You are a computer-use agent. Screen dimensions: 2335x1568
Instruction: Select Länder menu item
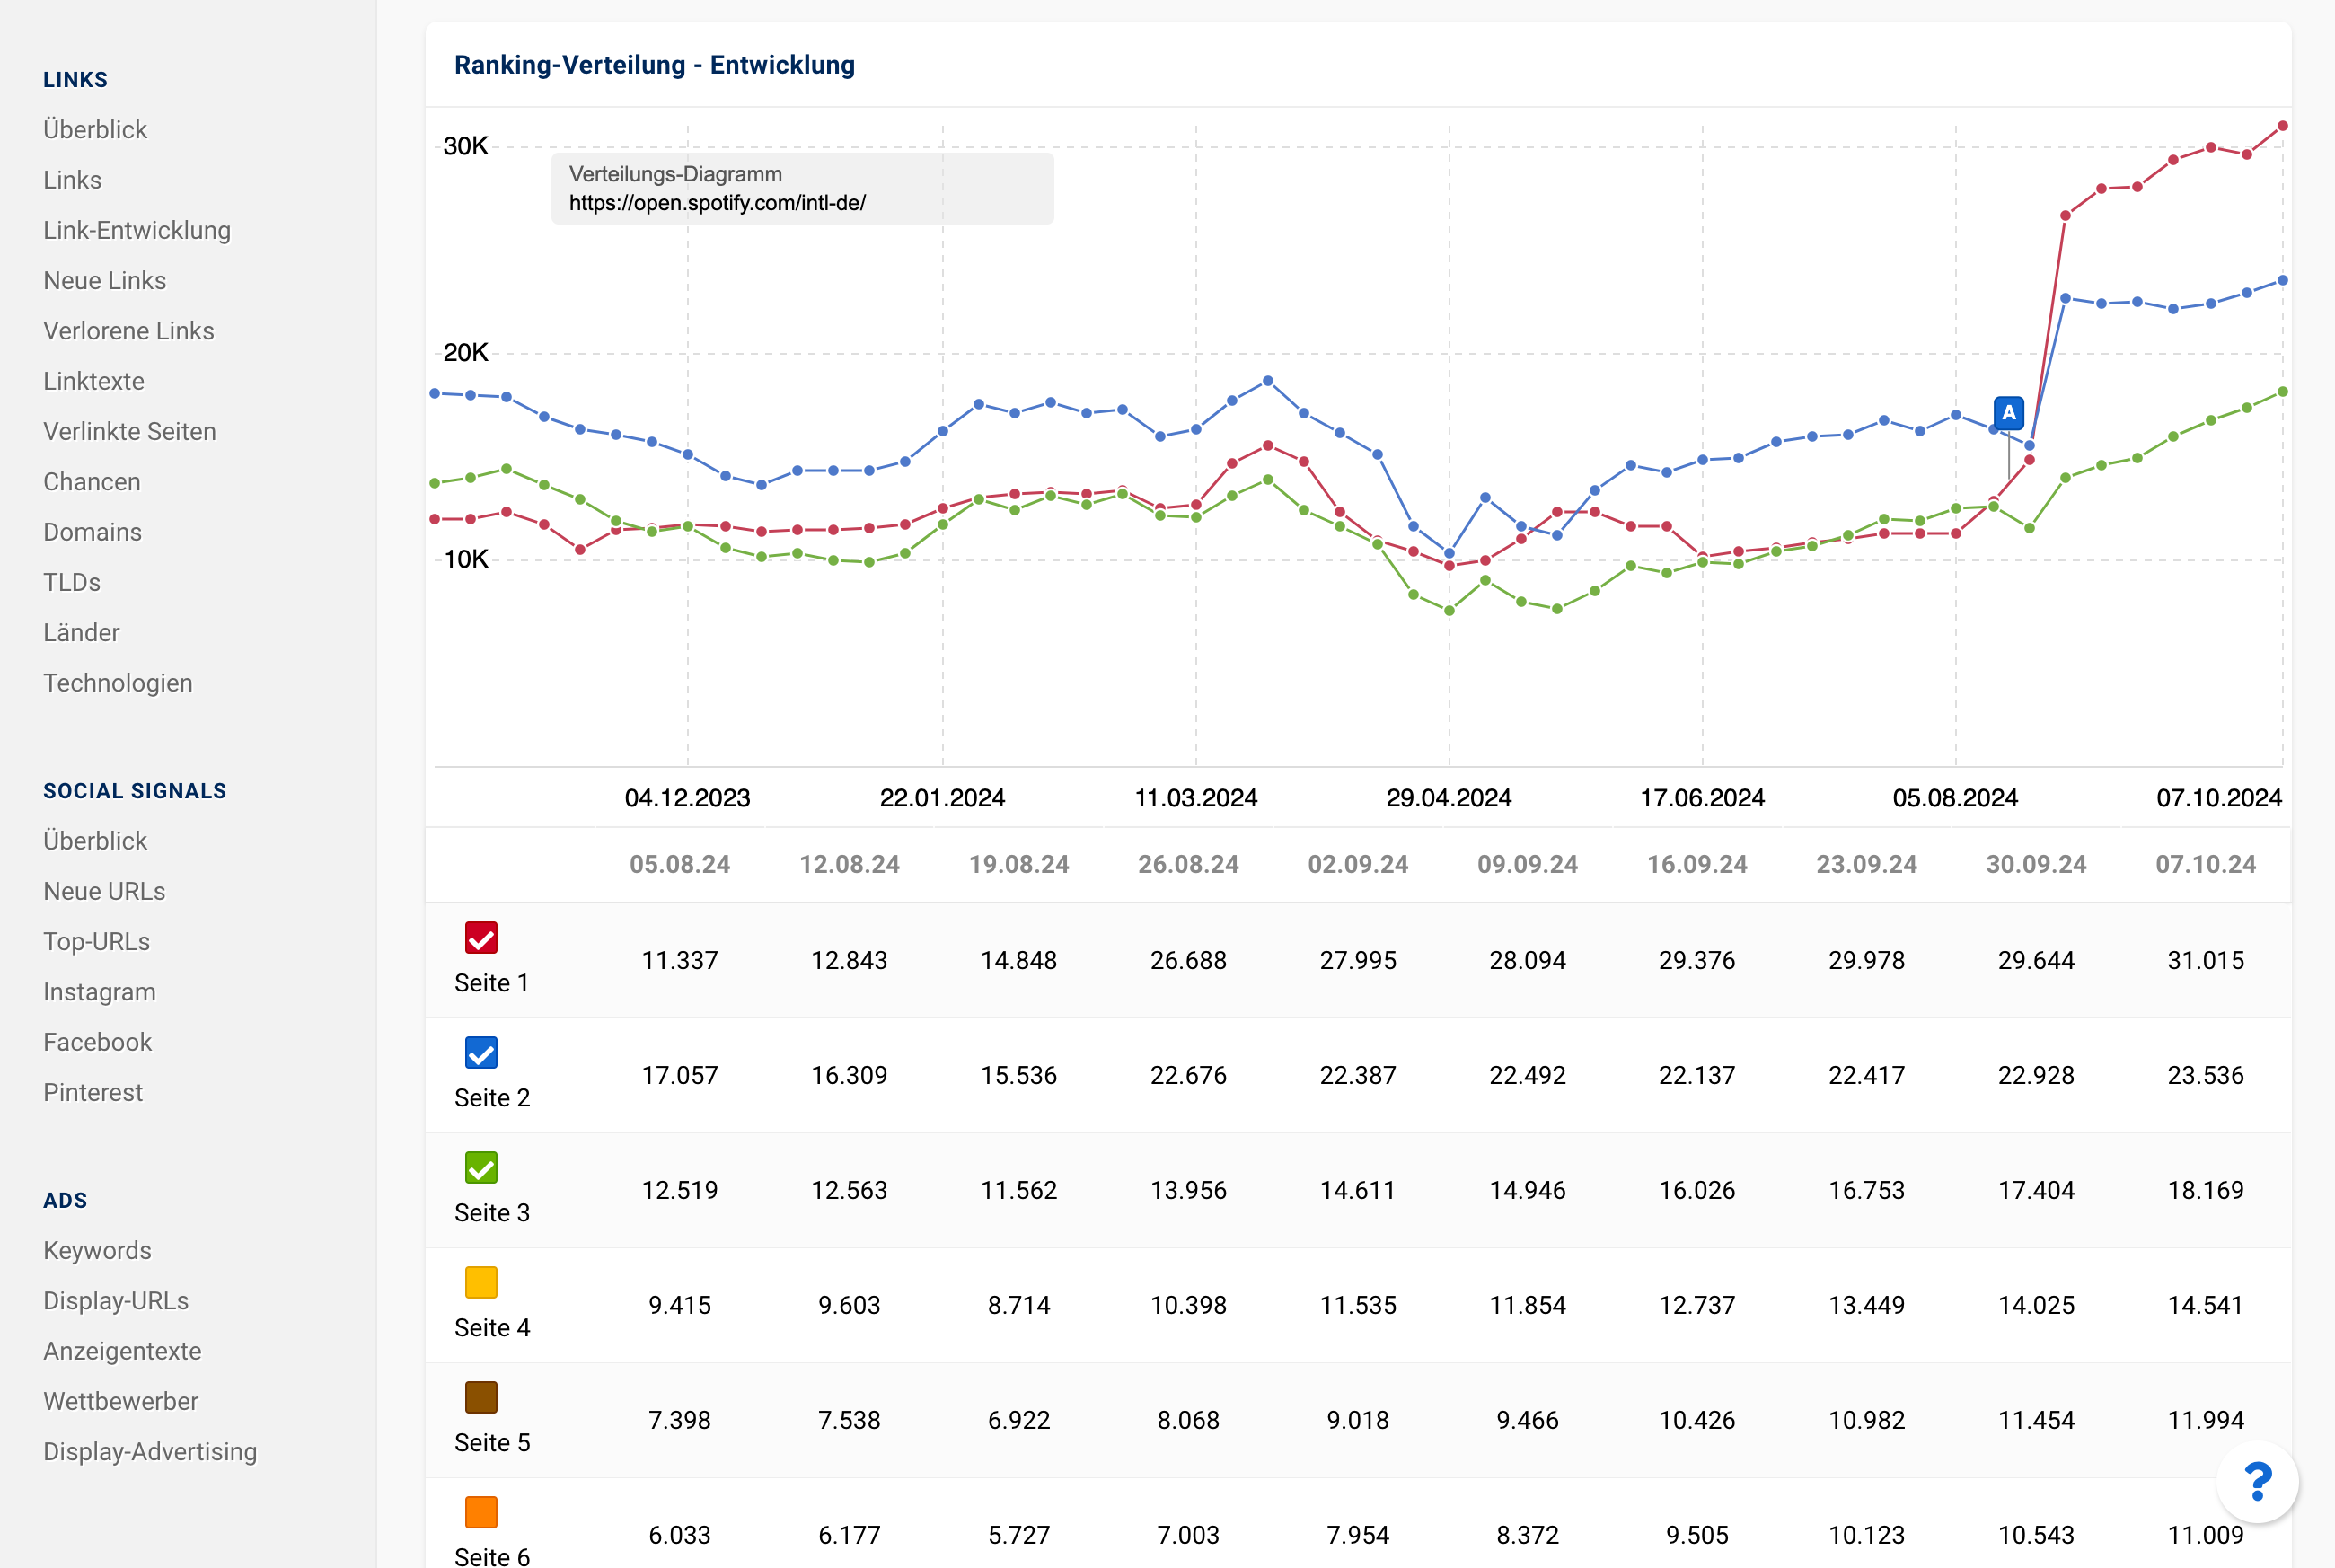[82, 632]
